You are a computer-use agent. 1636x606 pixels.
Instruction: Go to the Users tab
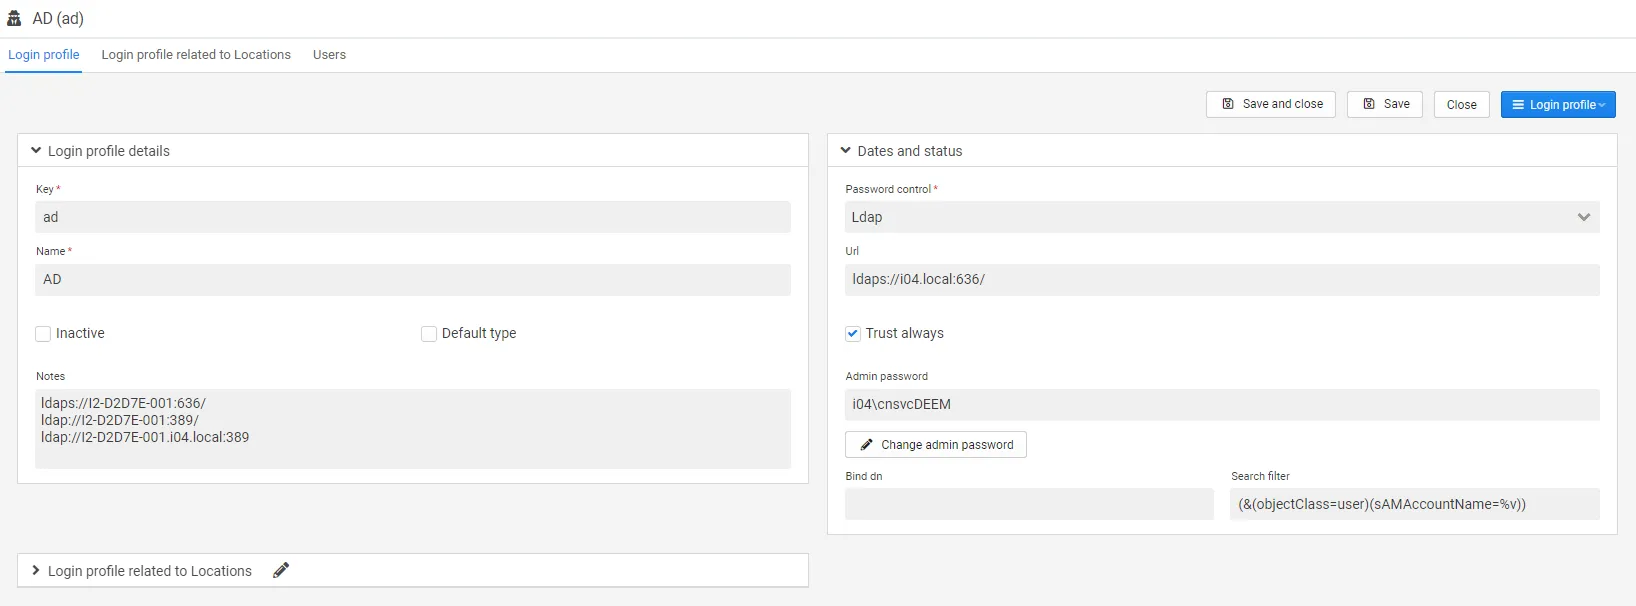coord(329,55)
